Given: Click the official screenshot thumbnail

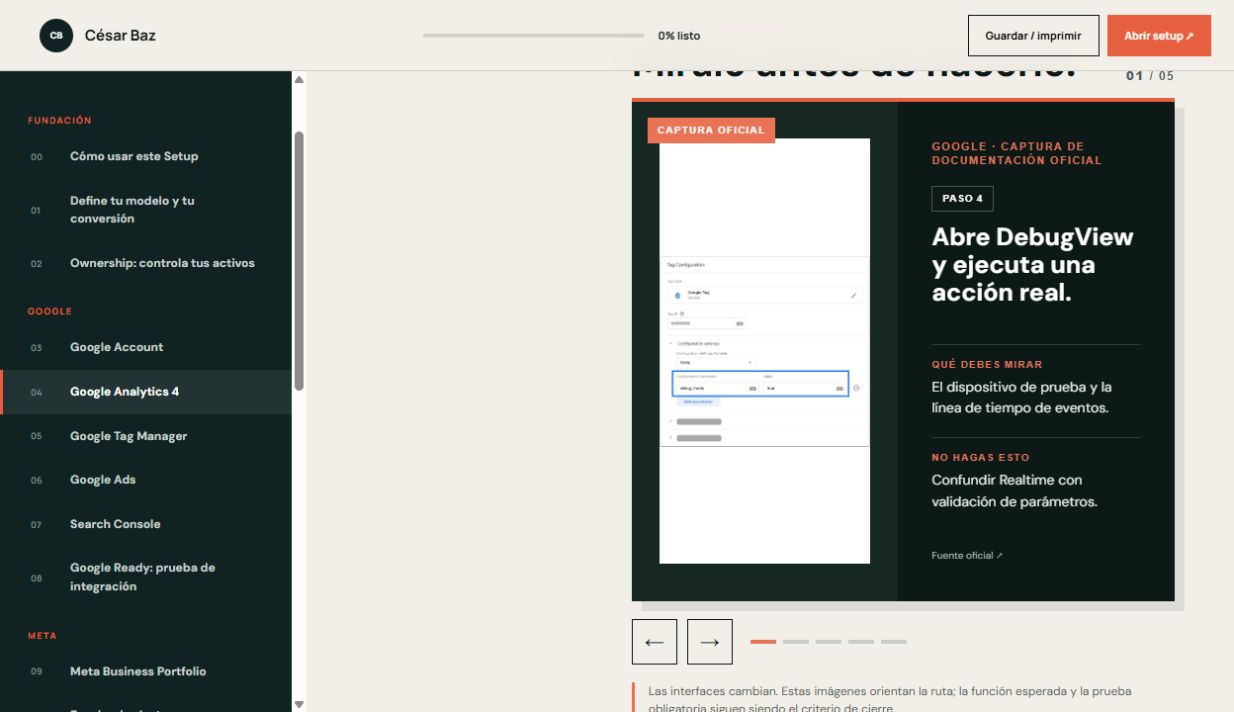Looking at the screenshot, I should pyautogui.click(x=765, y=351).
